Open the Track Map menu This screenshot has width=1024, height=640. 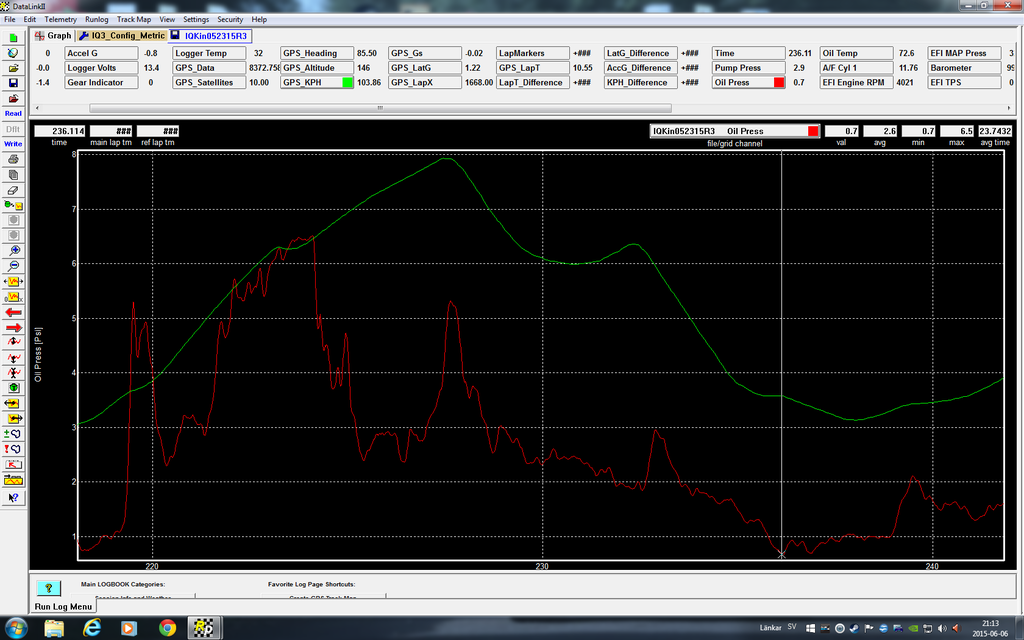point(133,19)
